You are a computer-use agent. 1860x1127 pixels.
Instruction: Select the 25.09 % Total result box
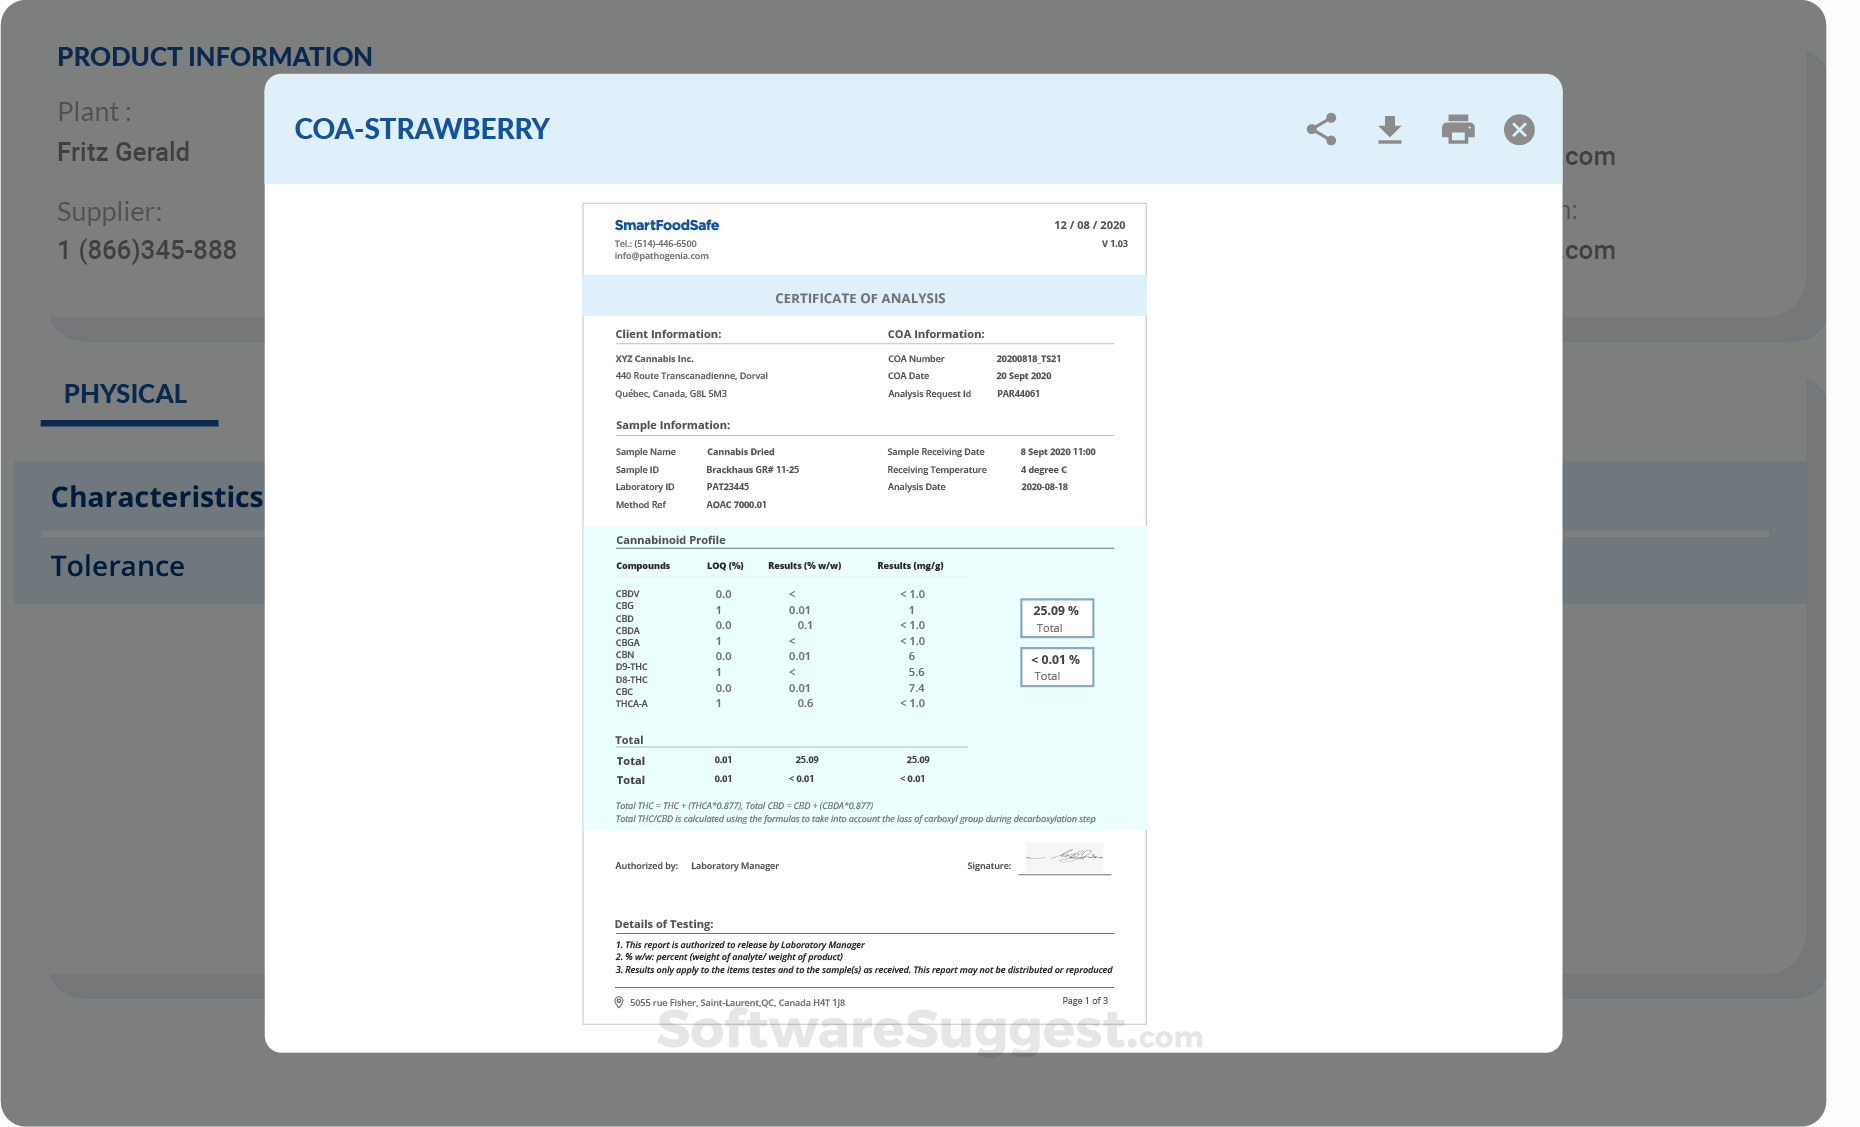1056,617
